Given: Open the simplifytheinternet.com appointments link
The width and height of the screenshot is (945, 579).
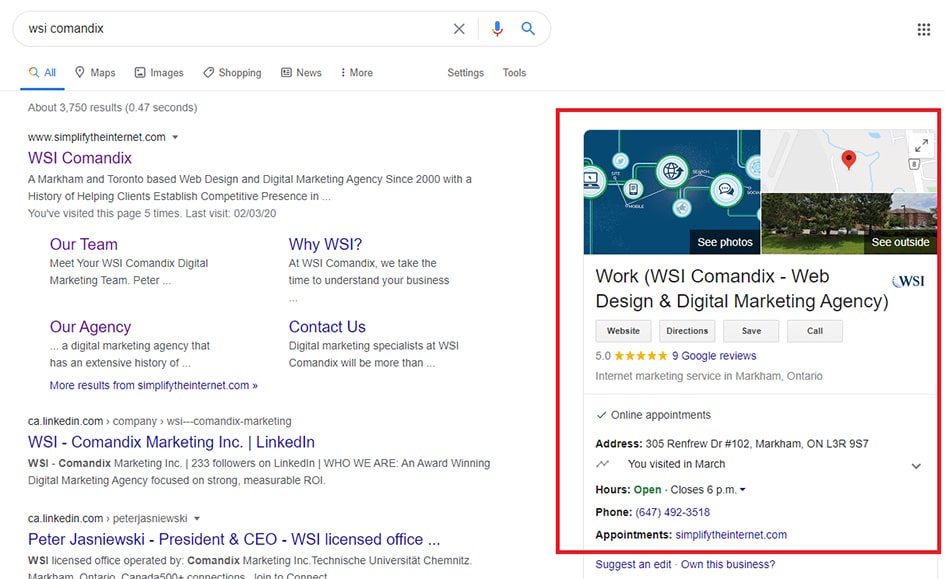Looking at the screenshot, I should [731, 534].
